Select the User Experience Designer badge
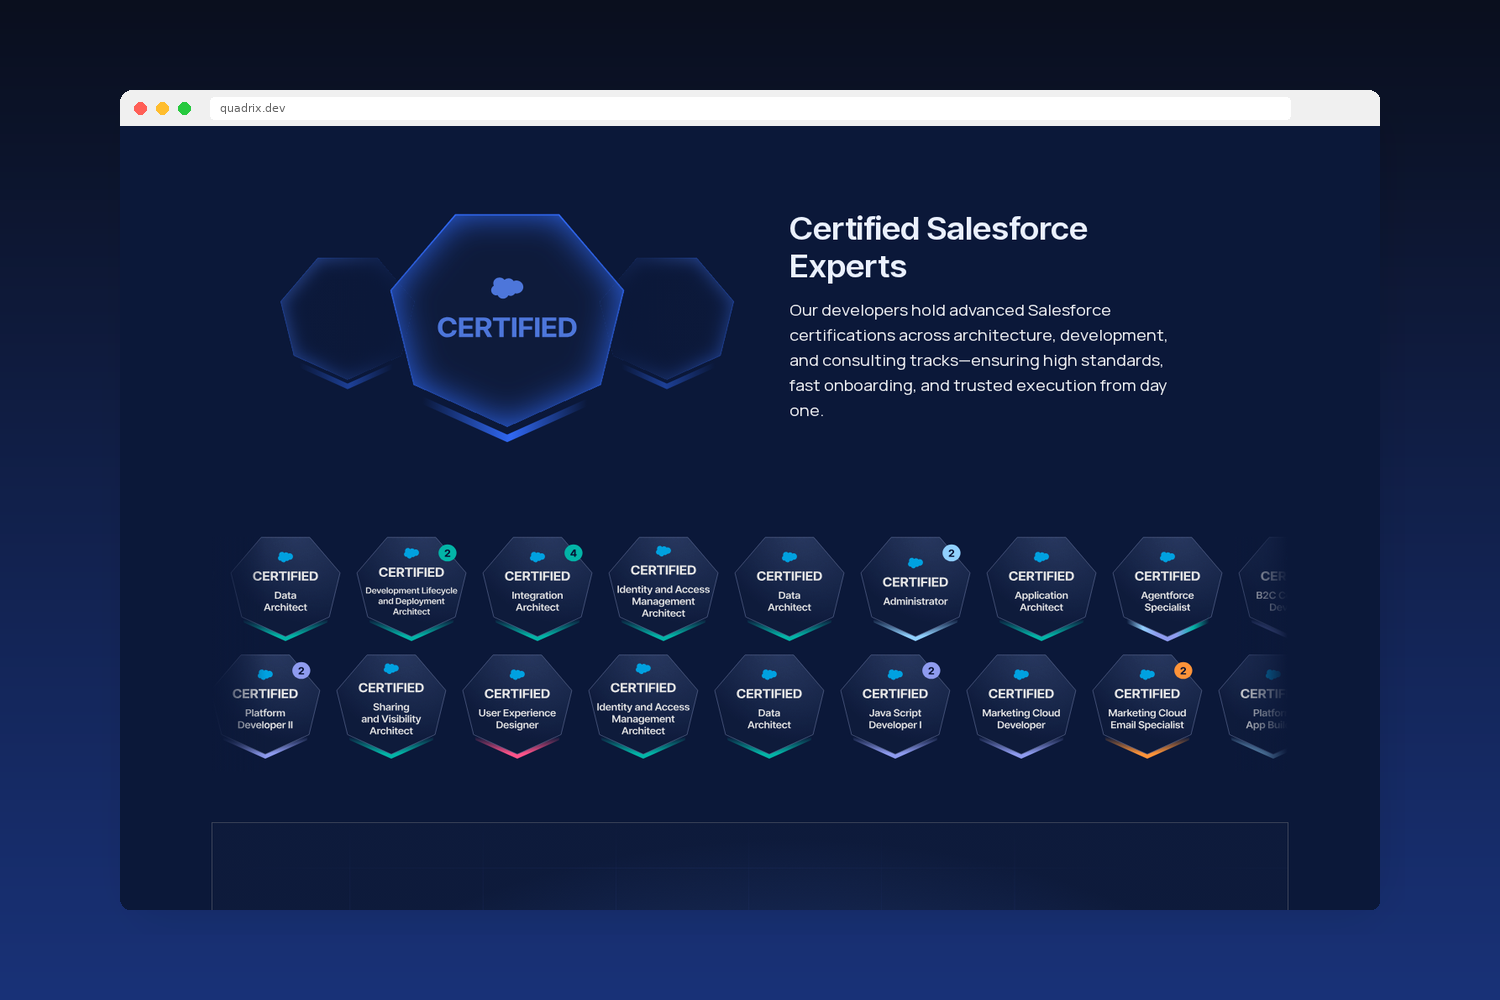 (x=517, y=707)
